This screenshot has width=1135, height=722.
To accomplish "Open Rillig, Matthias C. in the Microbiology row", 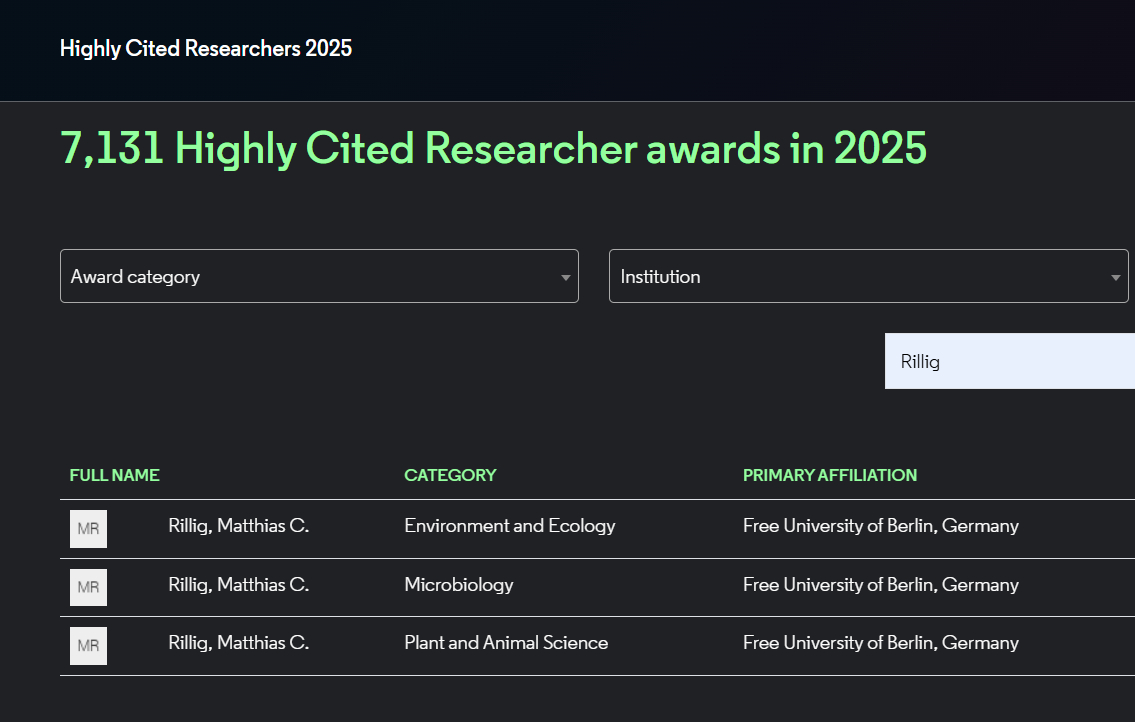I will tap(238, 585).
